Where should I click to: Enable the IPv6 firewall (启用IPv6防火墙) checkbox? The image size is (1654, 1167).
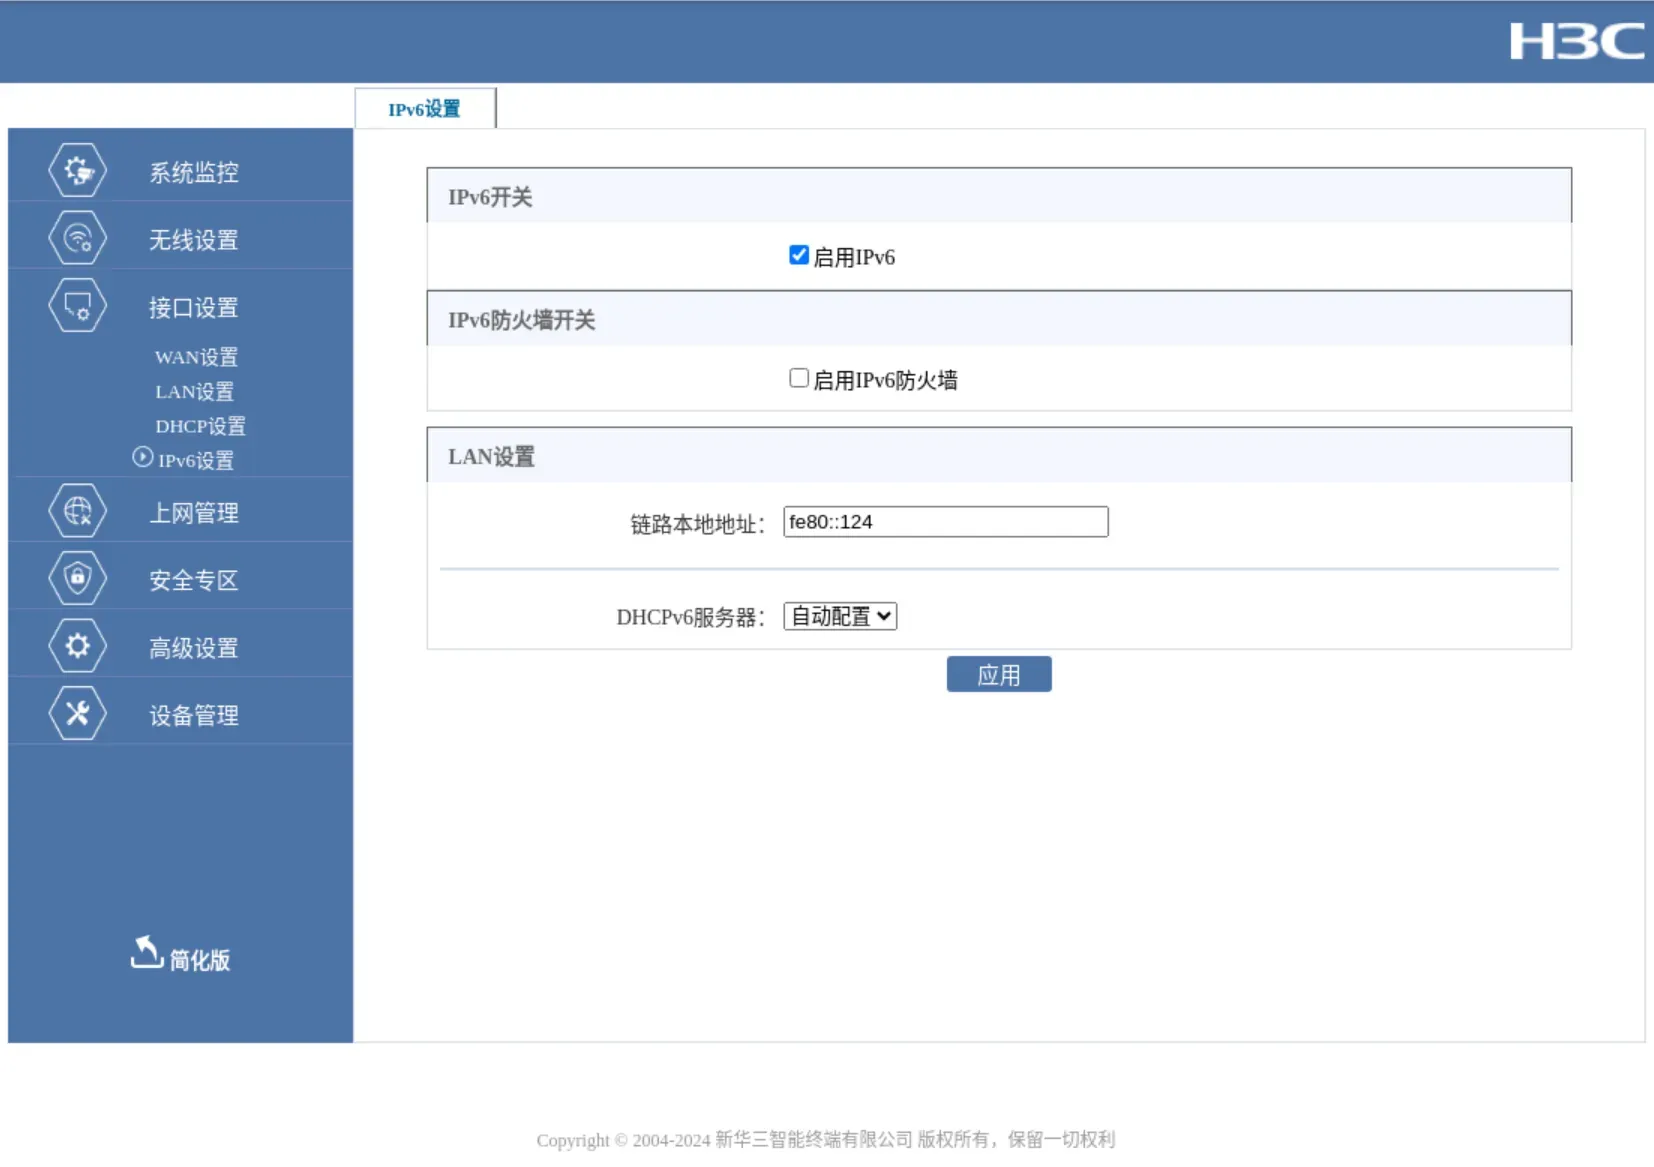798,378
